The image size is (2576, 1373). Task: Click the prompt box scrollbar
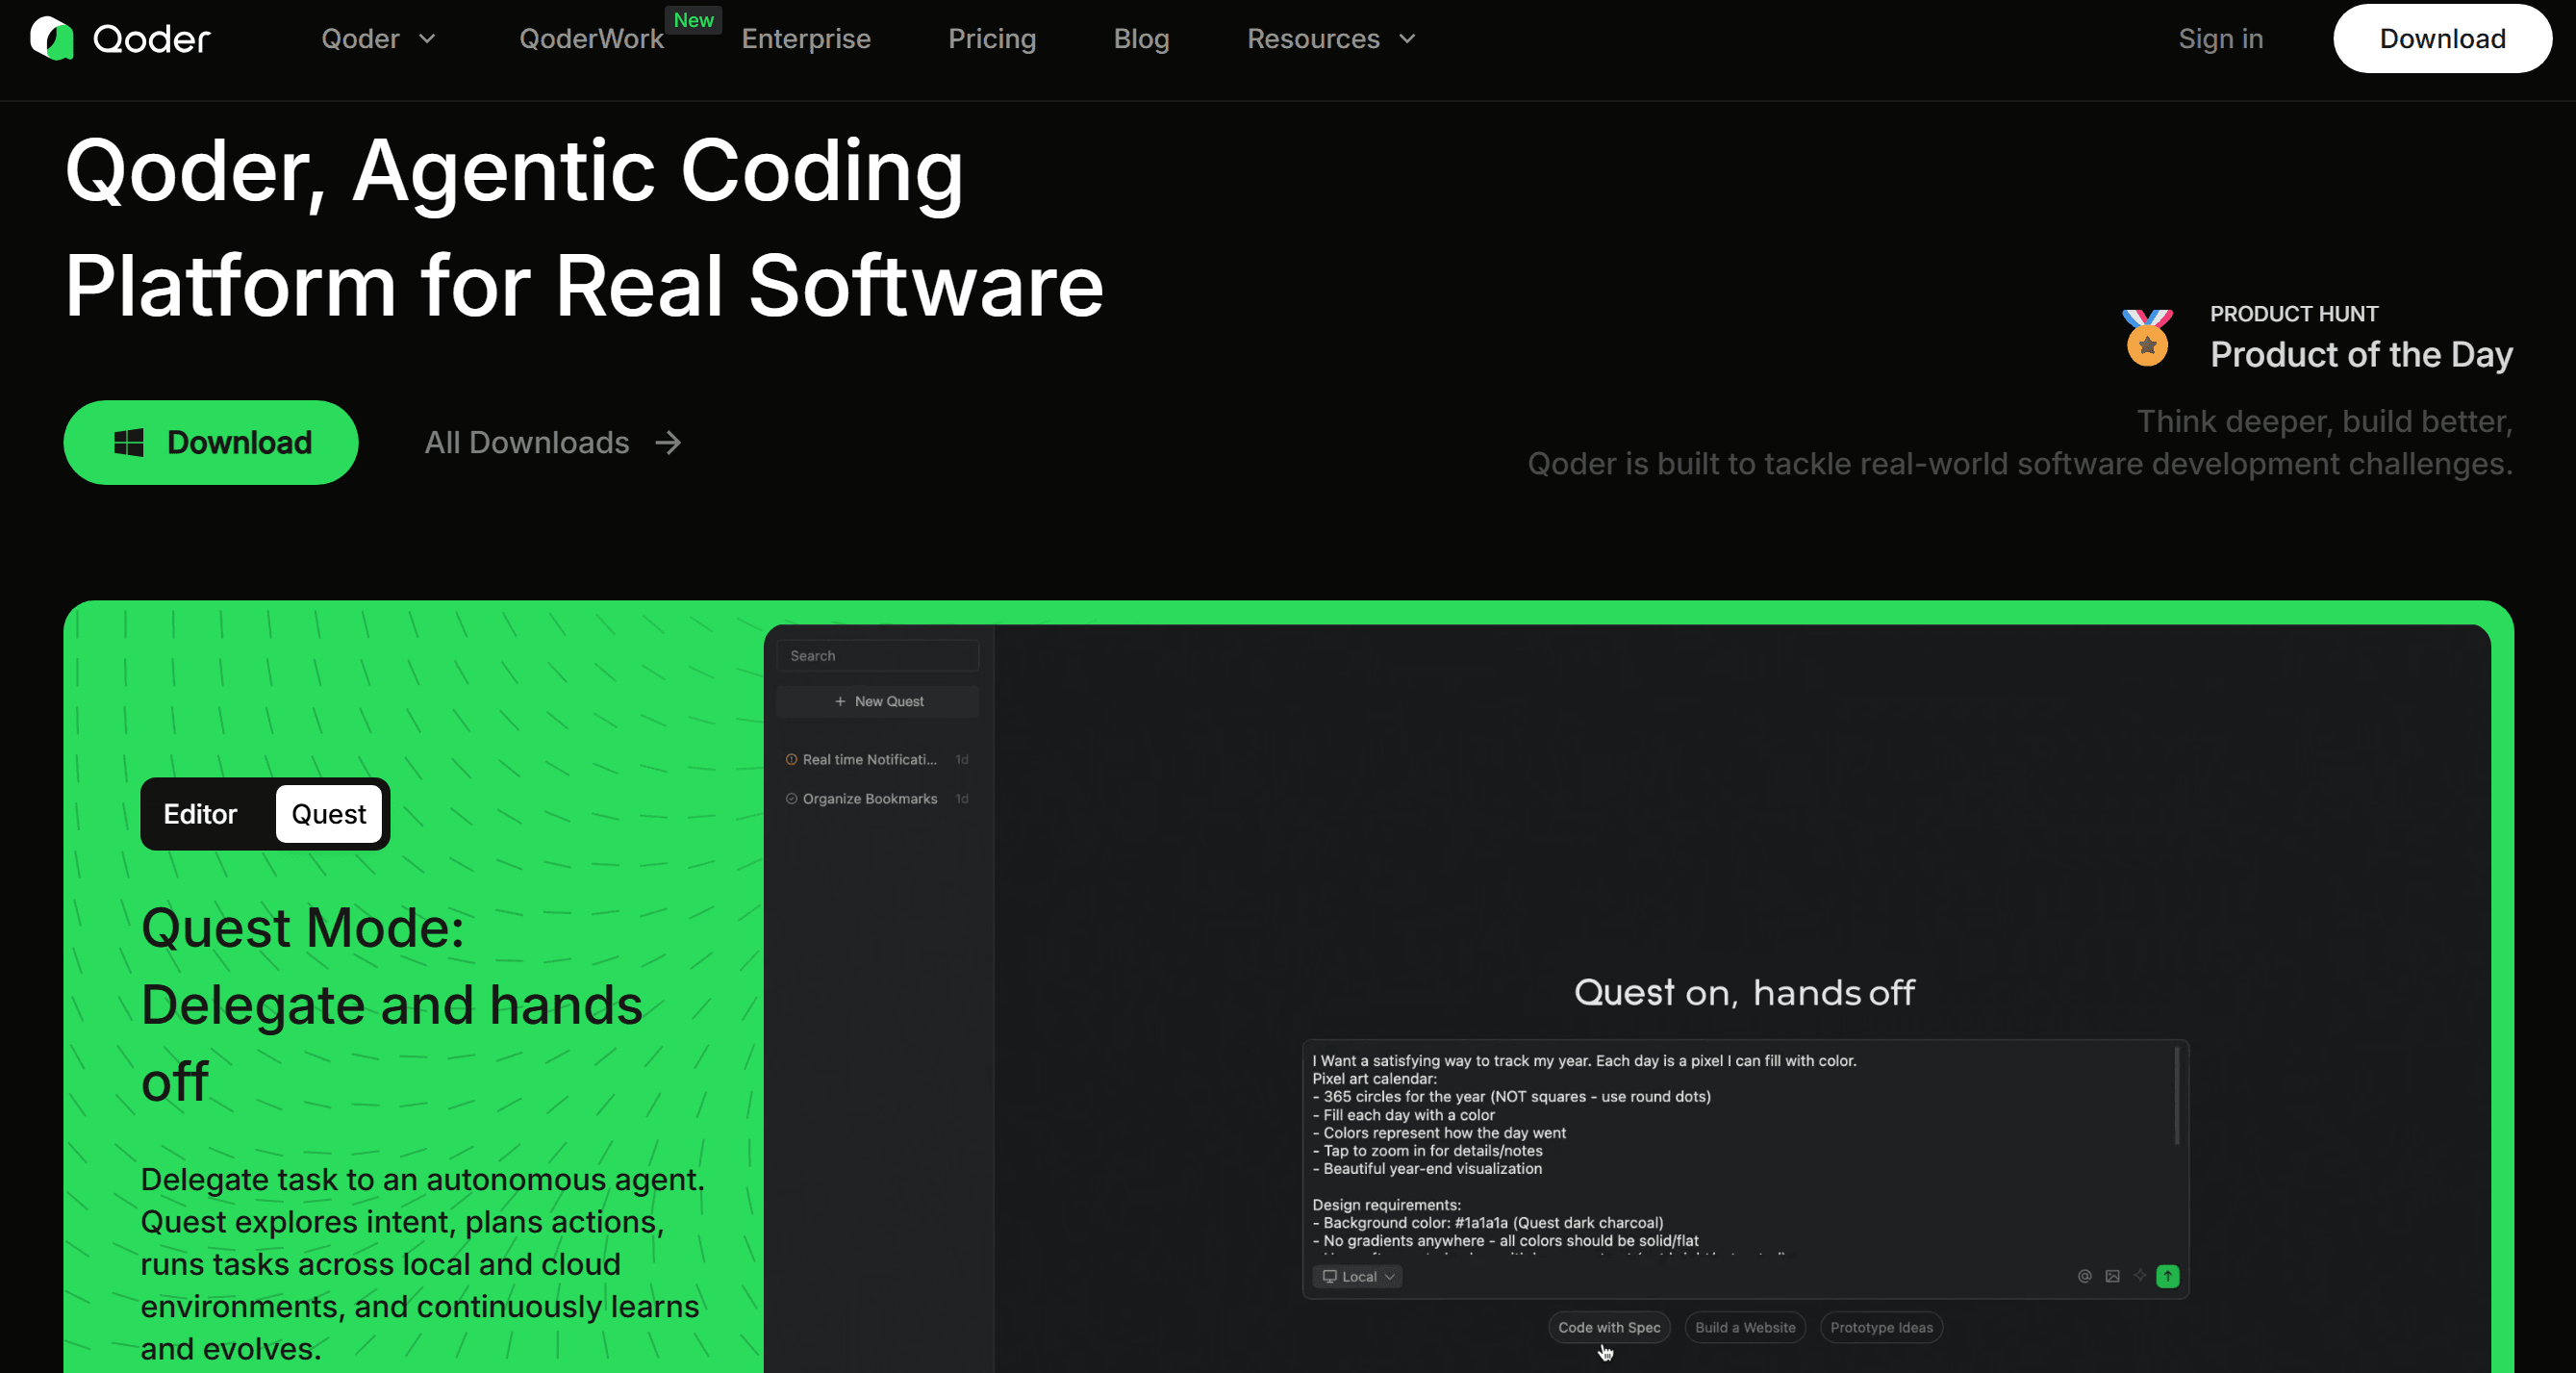(x=2176, y=1096)
